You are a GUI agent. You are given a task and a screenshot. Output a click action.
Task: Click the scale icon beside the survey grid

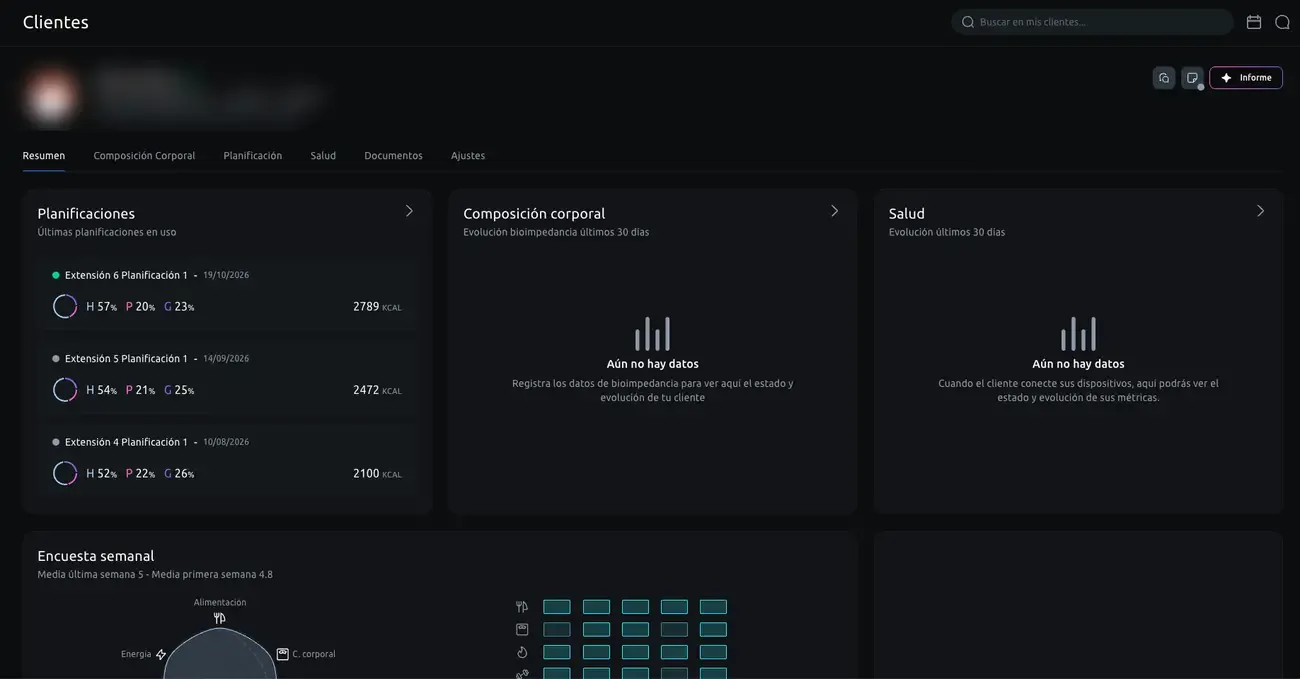pyautogui.click(x=522, y=630)
